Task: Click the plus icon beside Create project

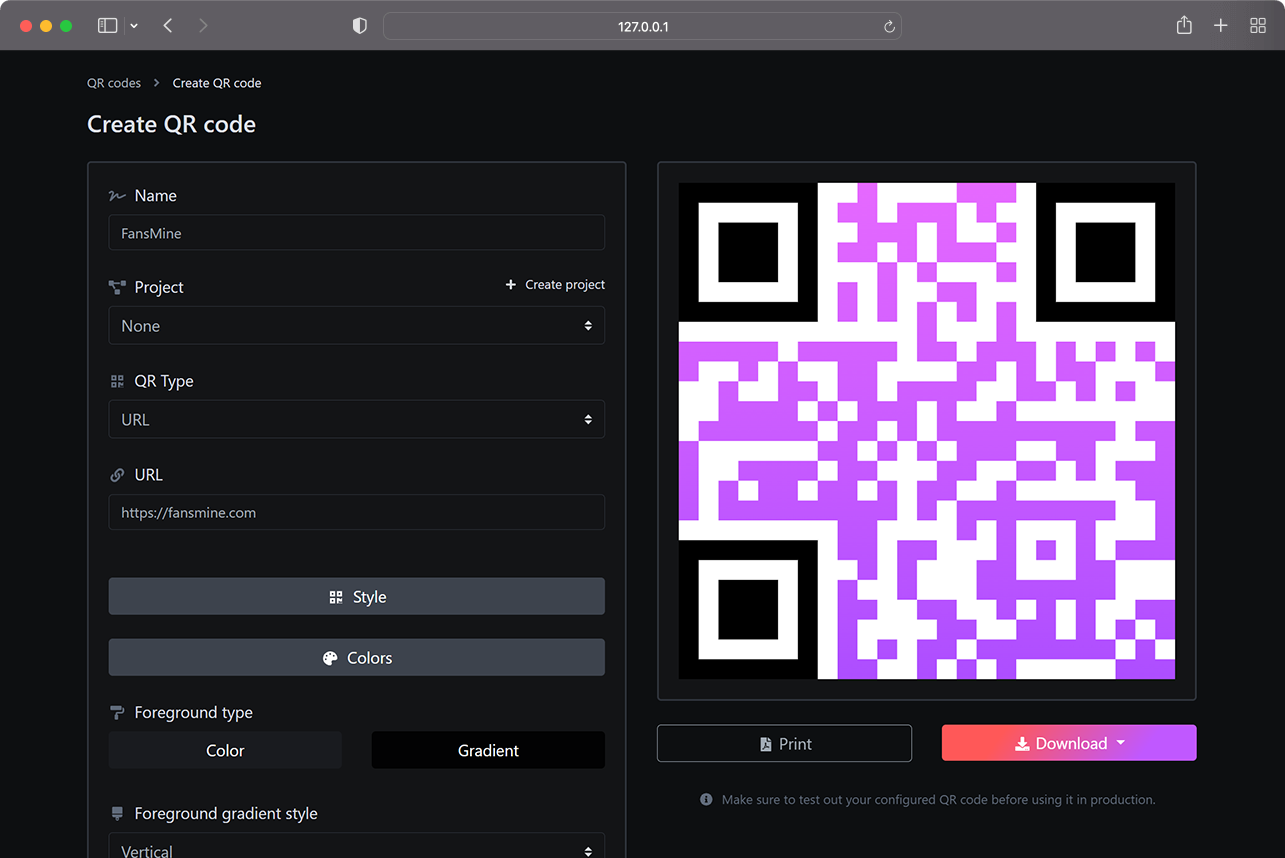Action: tap(511, 285)
